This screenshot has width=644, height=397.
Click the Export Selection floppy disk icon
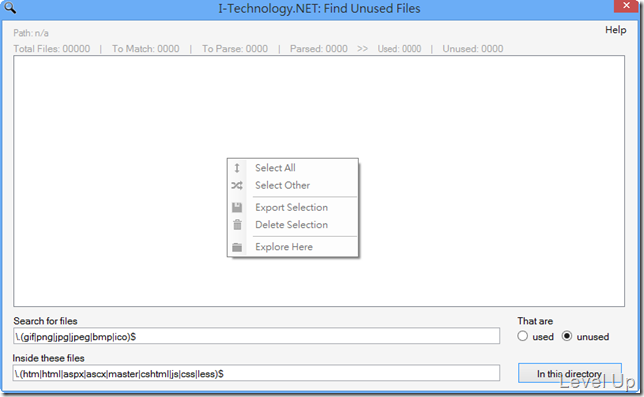[237, 207]
